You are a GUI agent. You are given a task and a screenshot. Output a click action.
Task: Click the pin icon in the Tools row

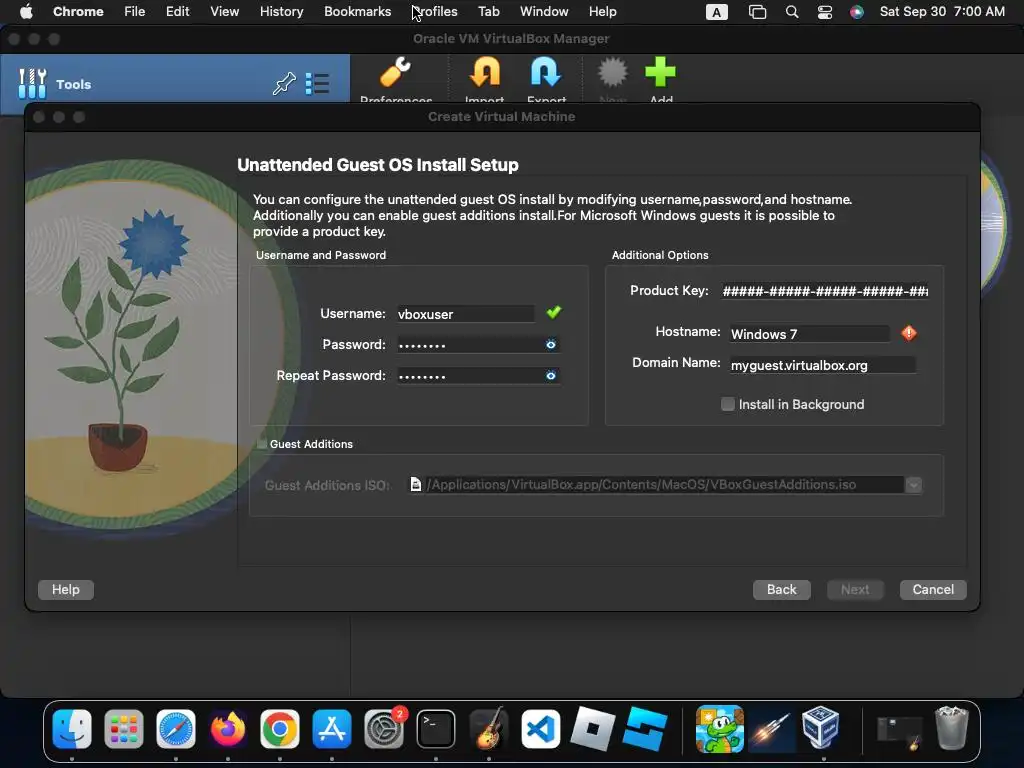pyautogui.click(x=284, y=84)
